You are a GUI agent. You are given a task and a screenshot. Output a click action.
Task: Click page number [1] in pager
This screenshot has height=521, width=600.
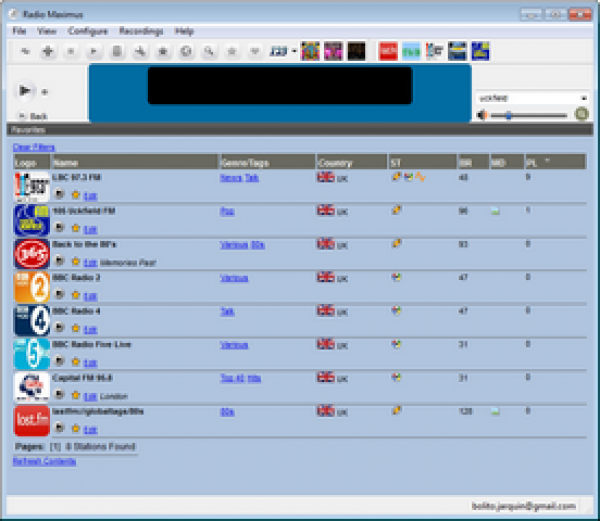point(55,446)
